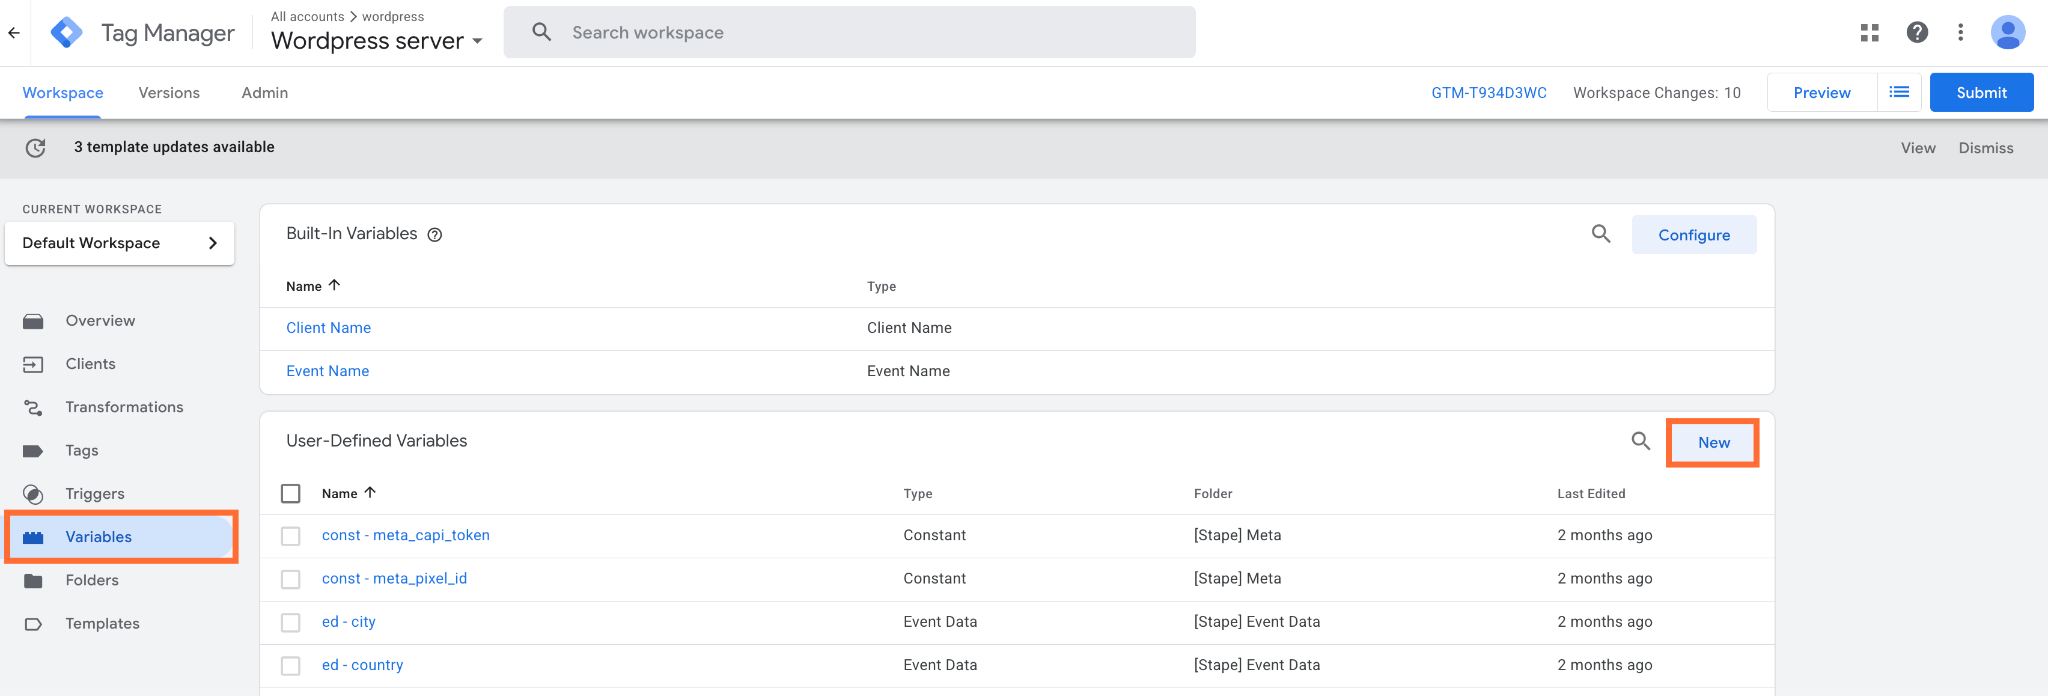2048x696 pixels.
Task: Open Tags in the sidebar
Action: click(82, 451)
